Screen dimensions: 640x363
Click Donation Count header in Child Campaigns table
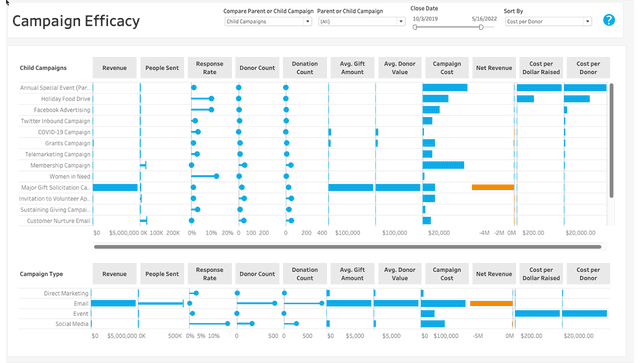click(304, 68)
